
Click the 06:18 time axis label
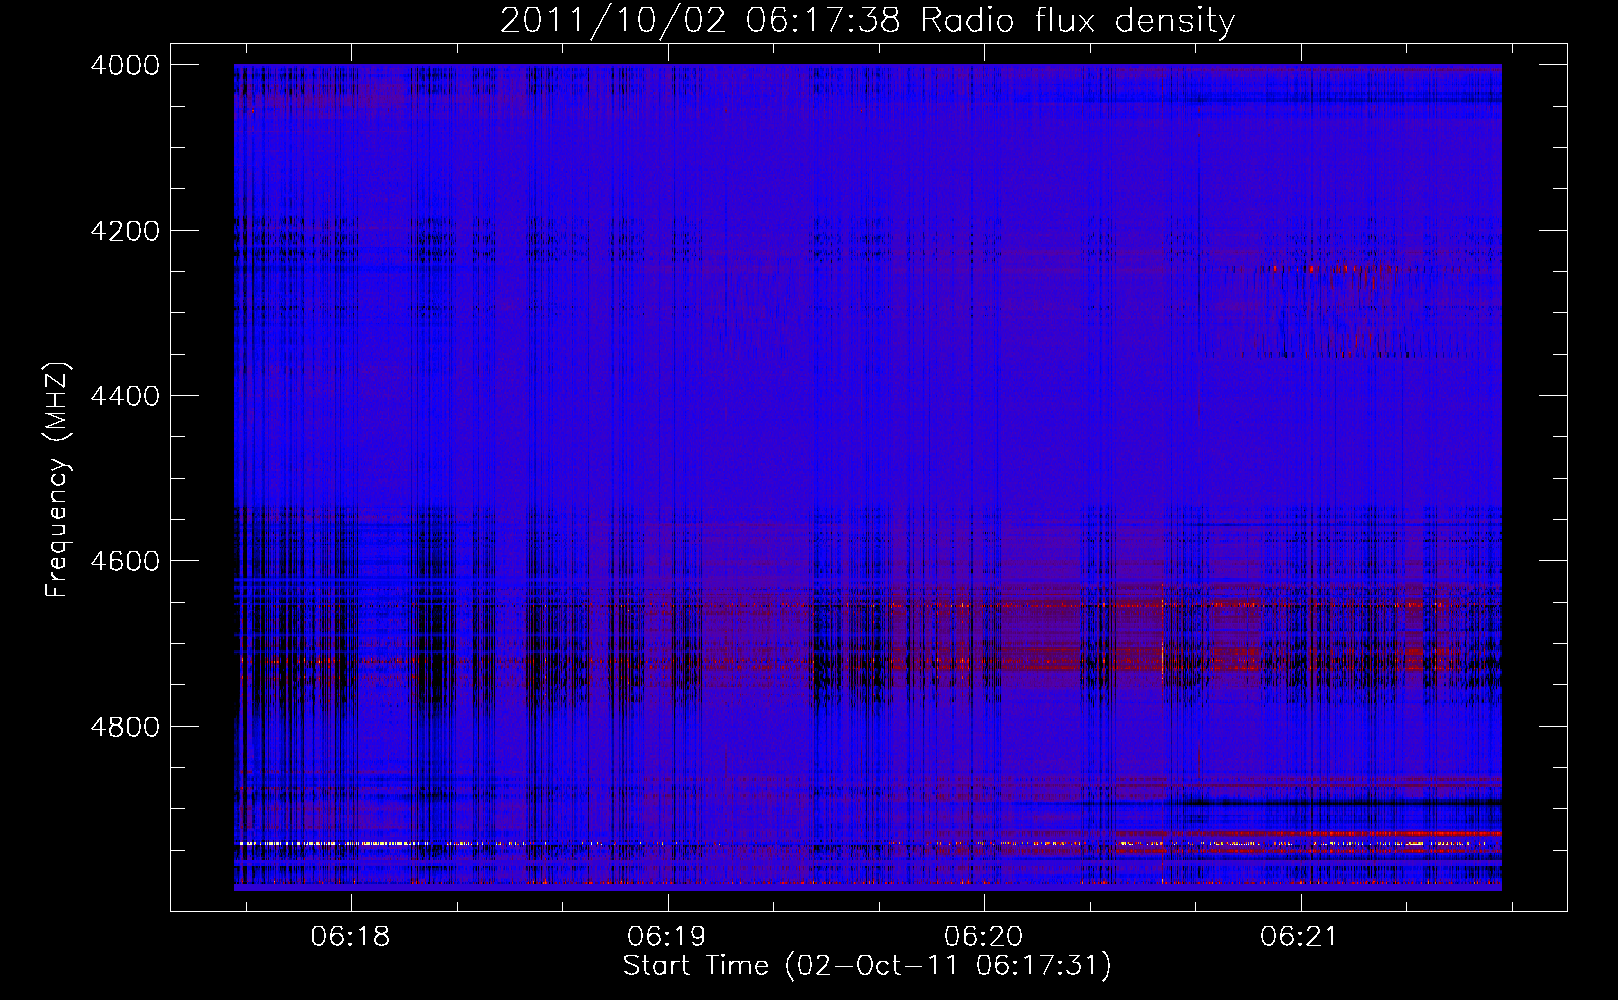350,937
